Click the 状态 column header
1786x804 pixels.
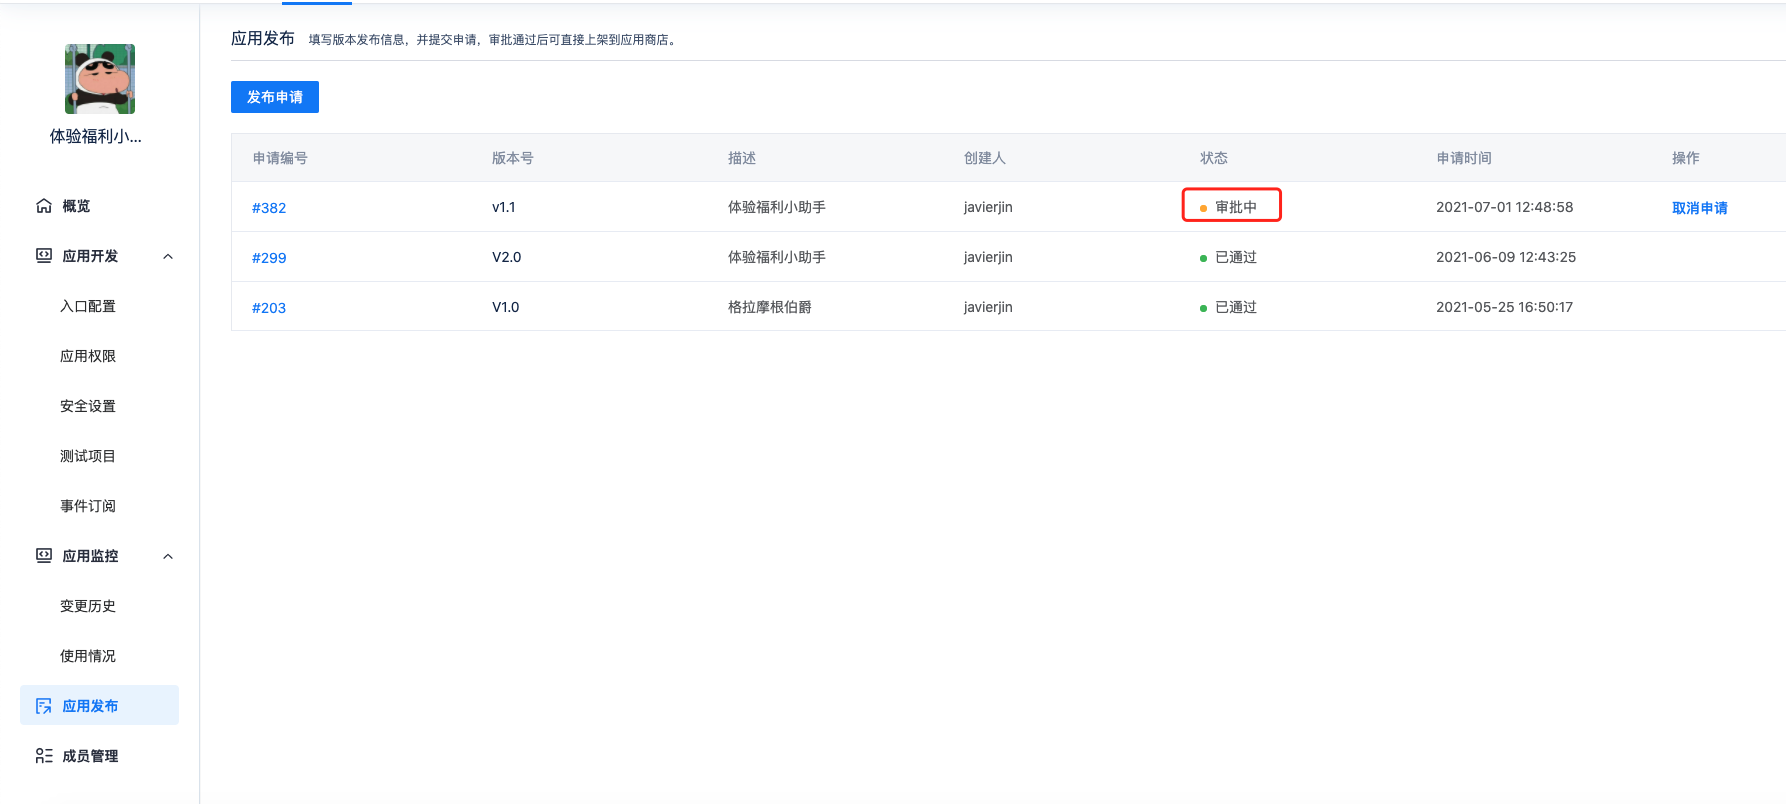[x=1214, y=158]
